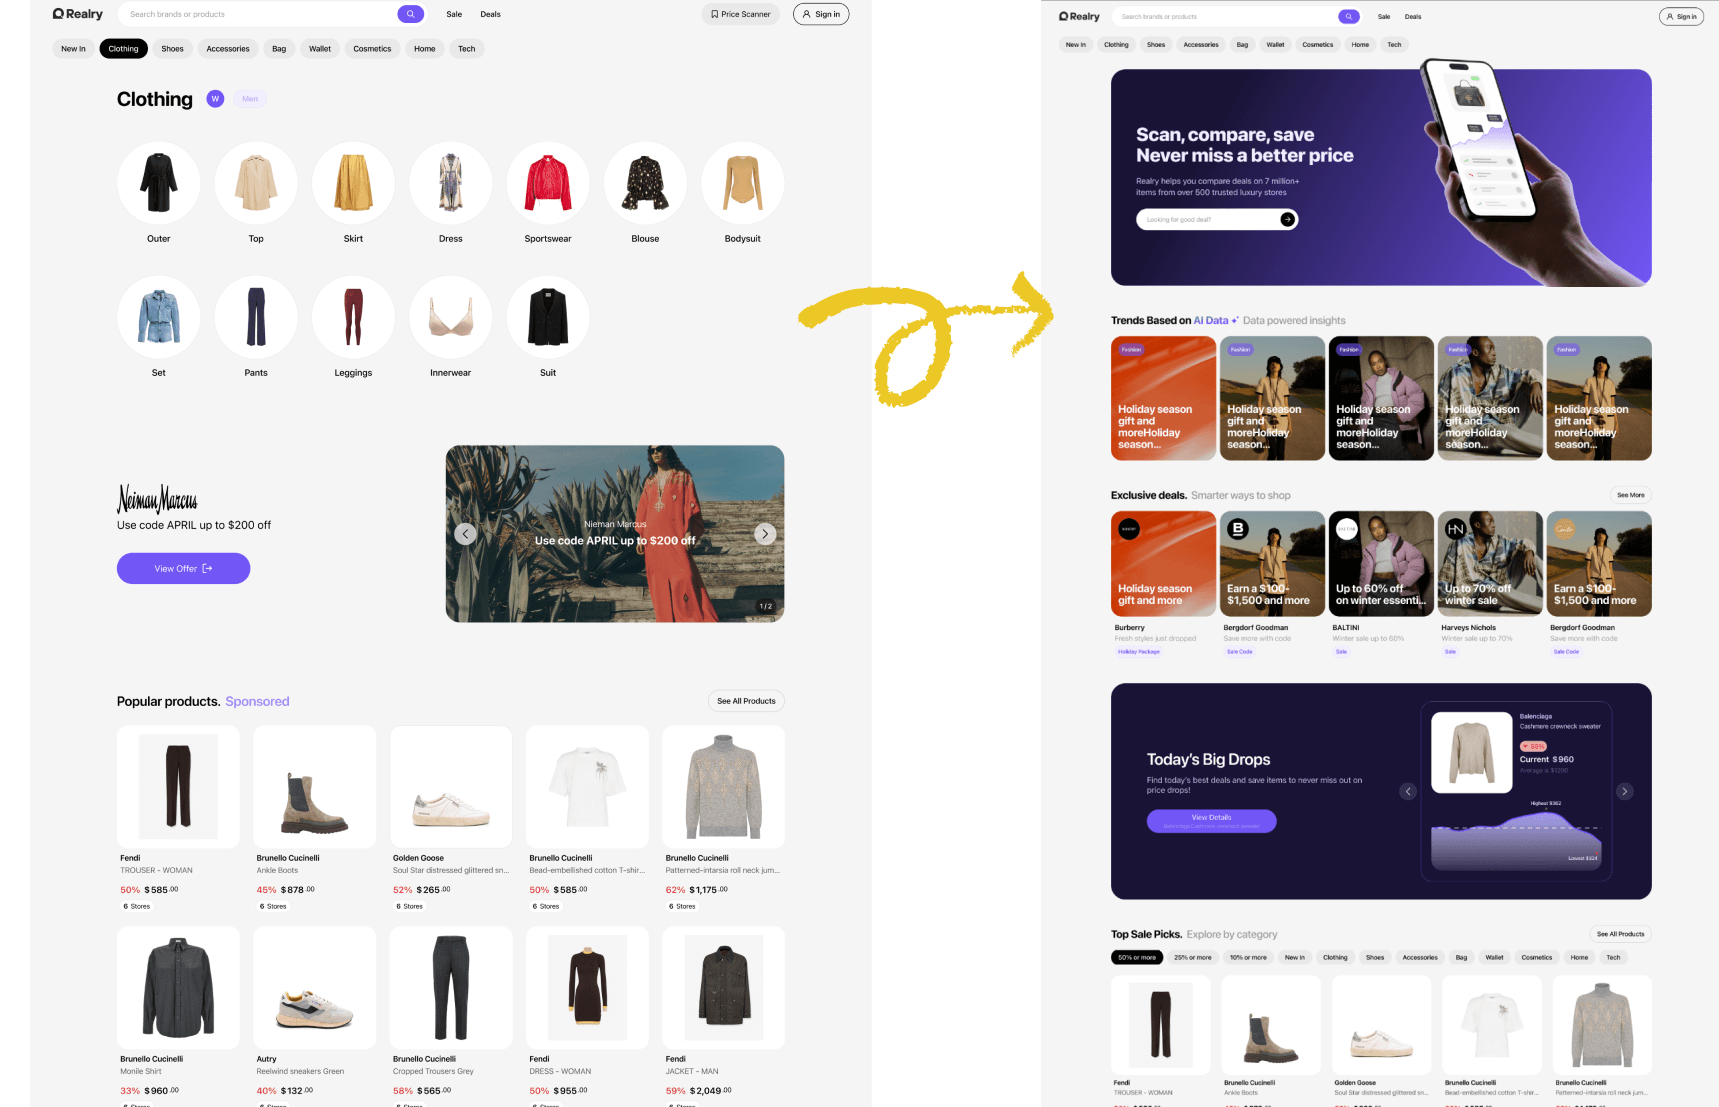The height and width of the screenshot is (1107, 1719).
Task: Open Cosmetics tab on the Clothing page
Action: pos(372,48)
